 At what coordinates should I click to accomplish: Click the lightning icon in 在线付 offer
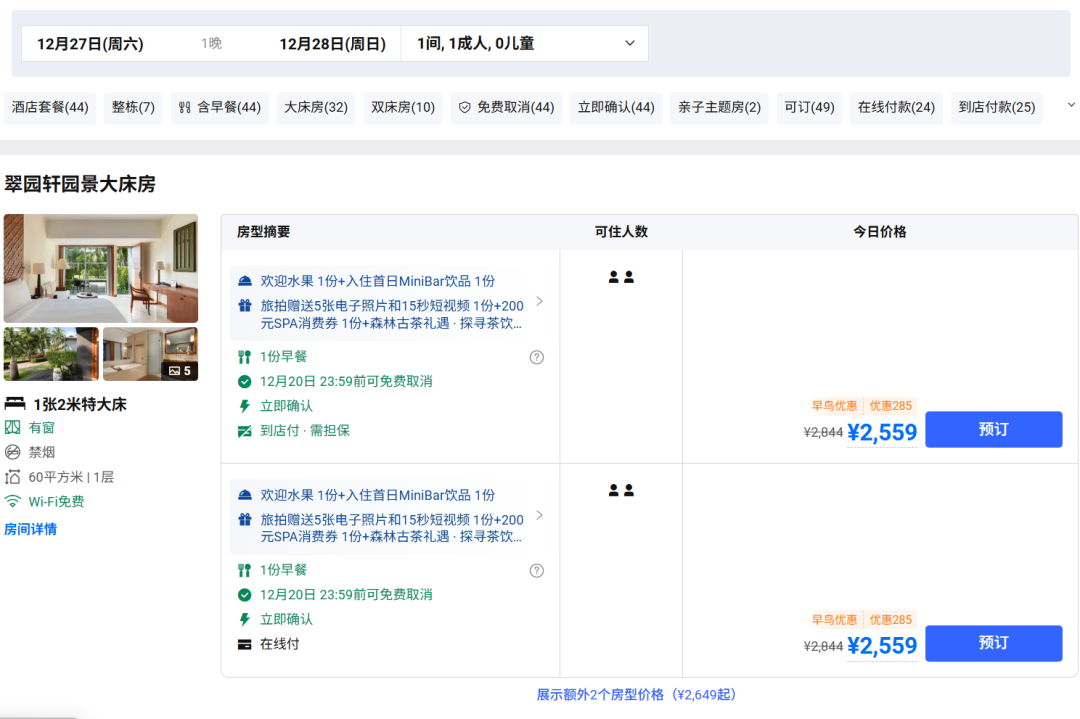[245, 620]
